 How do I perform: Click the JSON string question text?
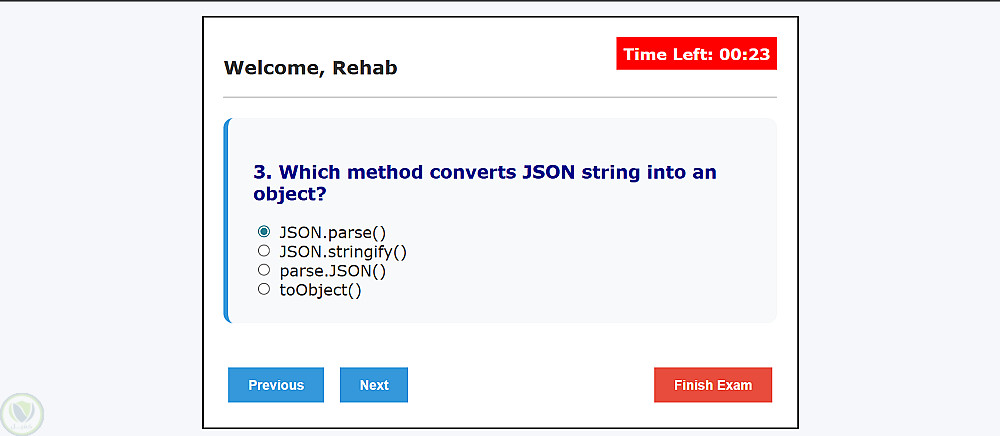click(485, 182)
